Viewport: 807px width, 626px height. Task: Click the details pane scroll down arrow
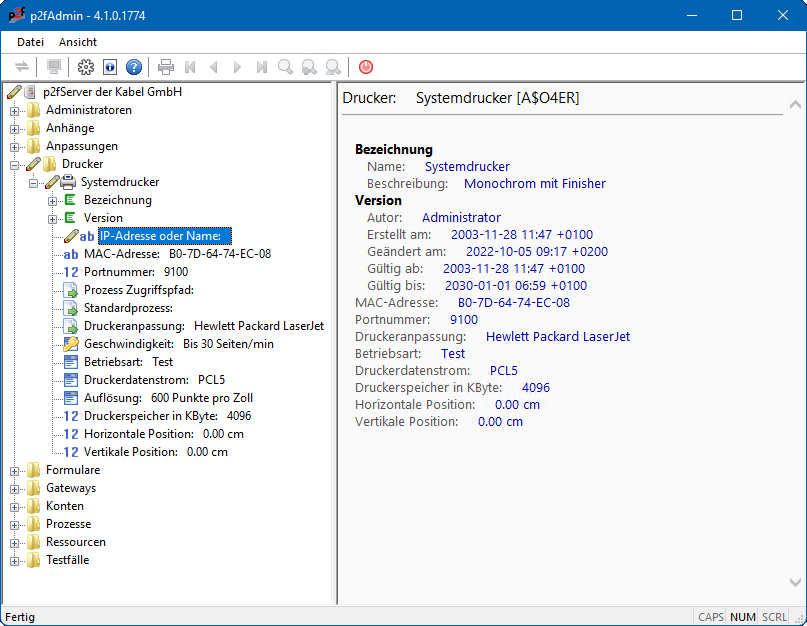(795, 582)
